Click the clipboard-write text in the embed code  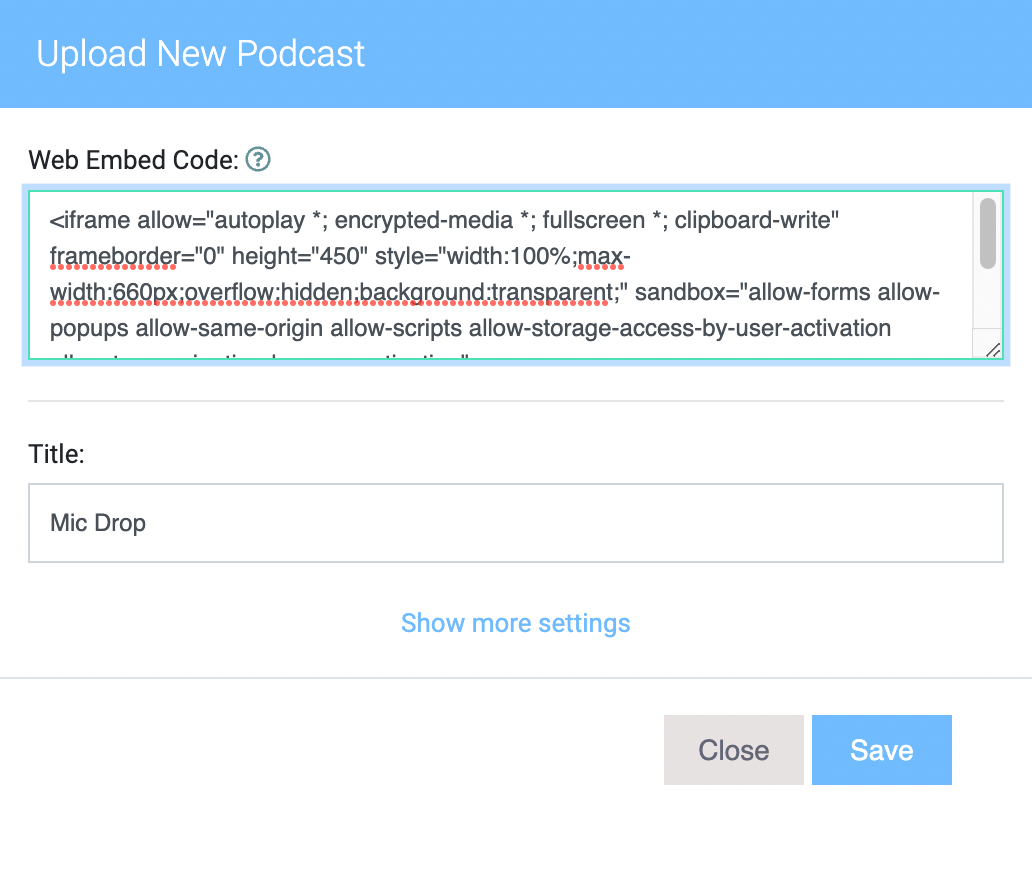(756, 220)
